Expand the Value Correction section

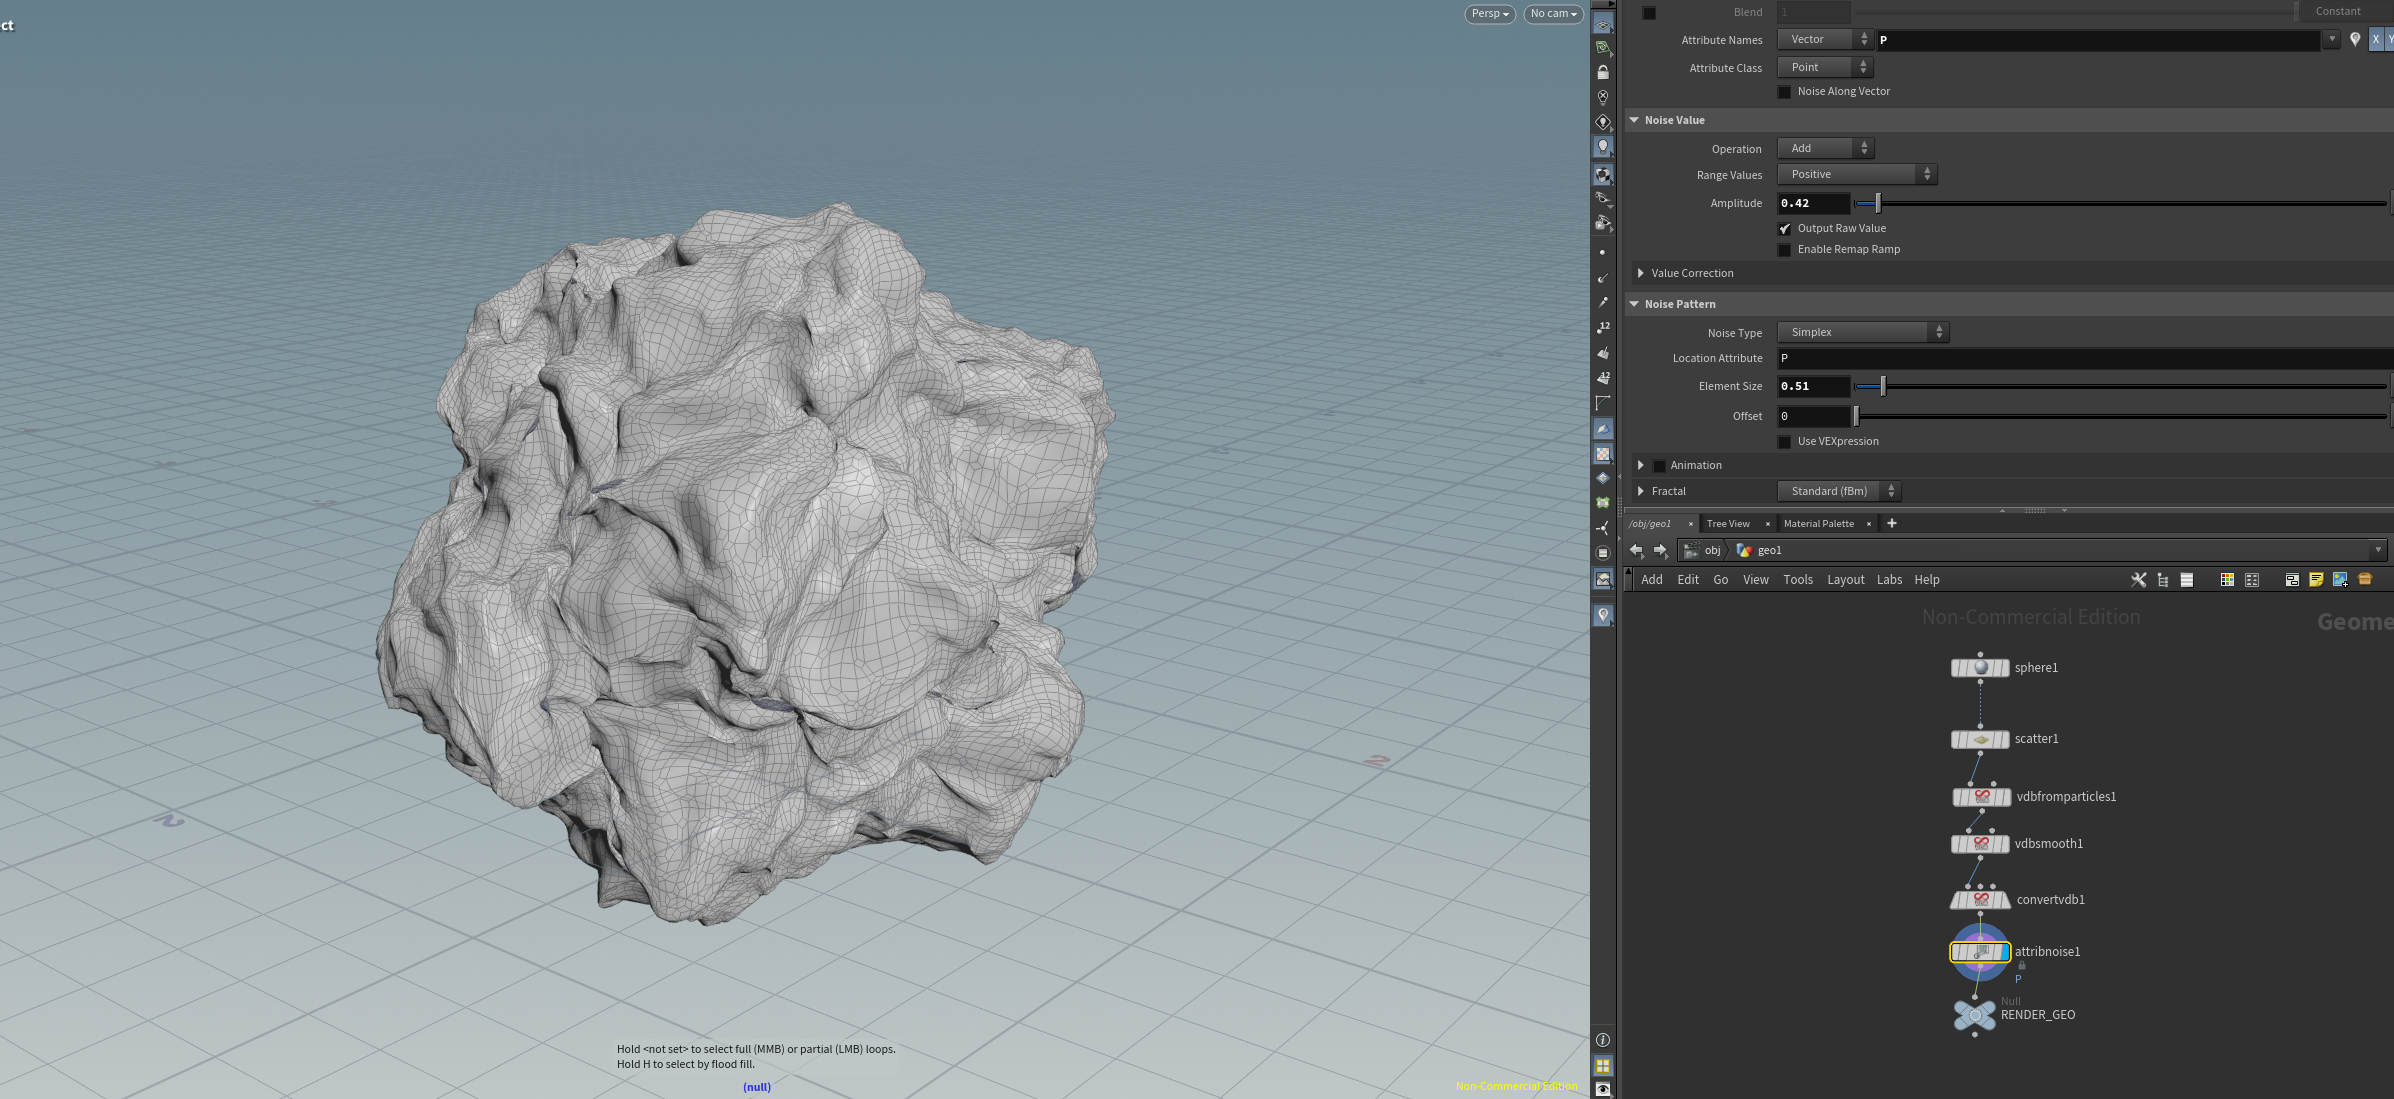tap(1692, 273)
